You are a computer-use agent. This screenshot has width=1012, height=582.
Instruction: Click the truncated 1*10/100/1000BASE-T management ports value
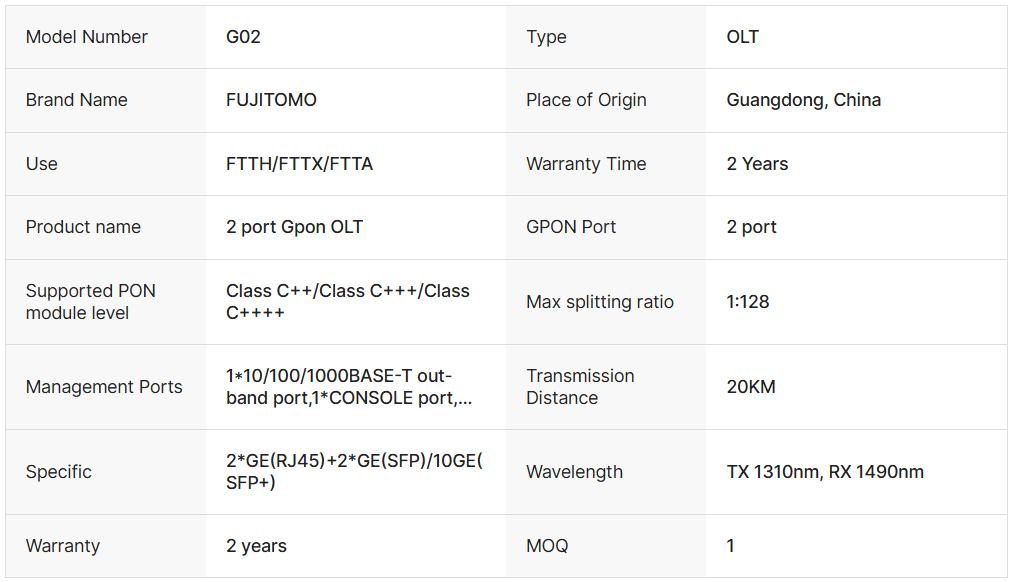[349, 387]
